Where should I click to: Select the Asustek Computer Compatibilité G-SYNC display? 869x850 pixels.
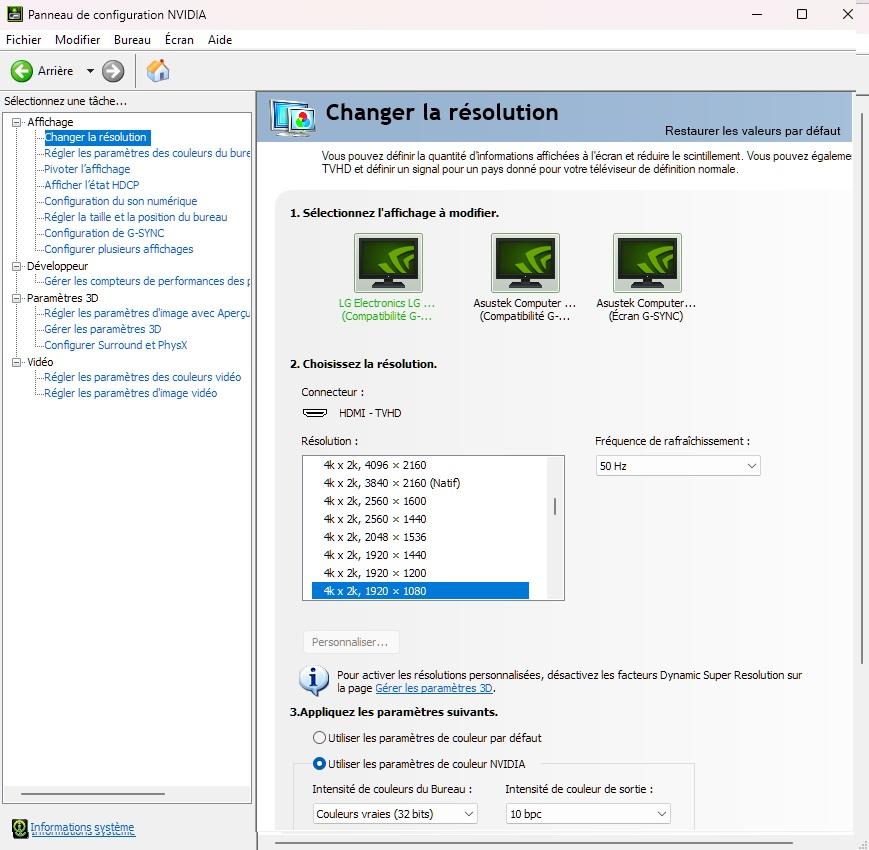525,263
